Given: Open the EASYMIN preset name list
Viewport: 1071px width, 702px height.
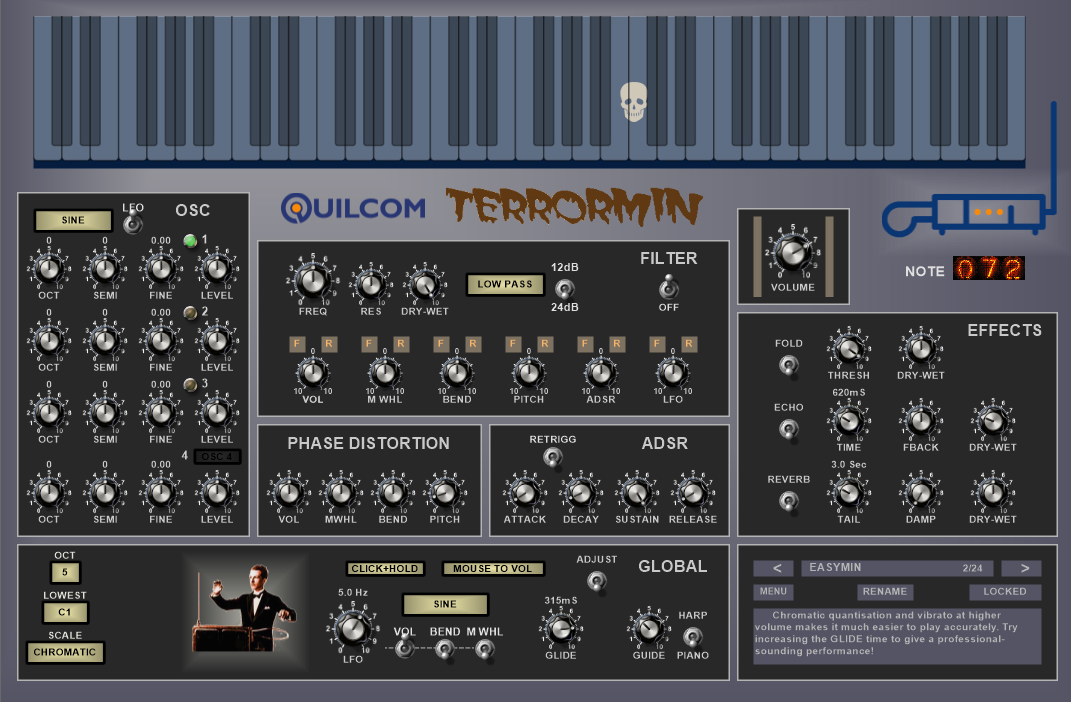Looking at the screenshot, I should [x=896, y=568].
